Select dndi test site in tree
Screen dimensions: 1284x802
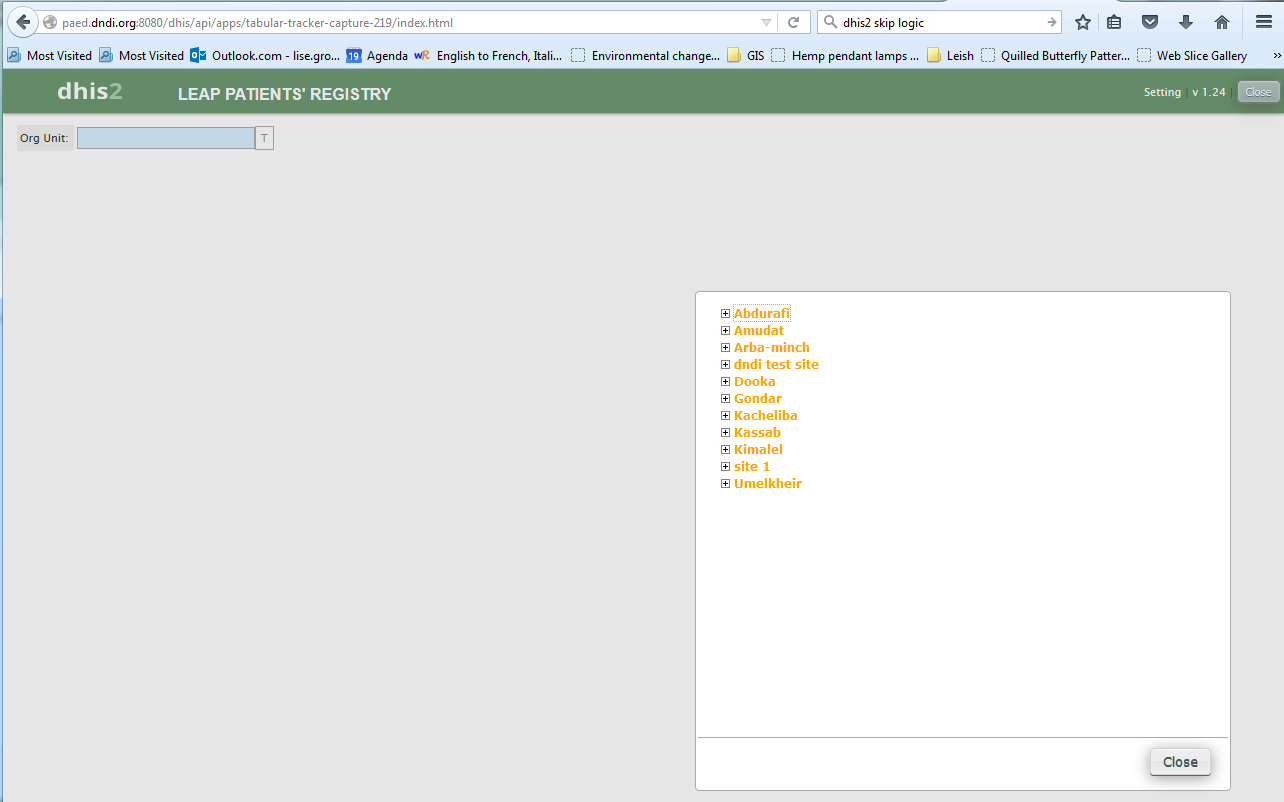tap(775, 365)
